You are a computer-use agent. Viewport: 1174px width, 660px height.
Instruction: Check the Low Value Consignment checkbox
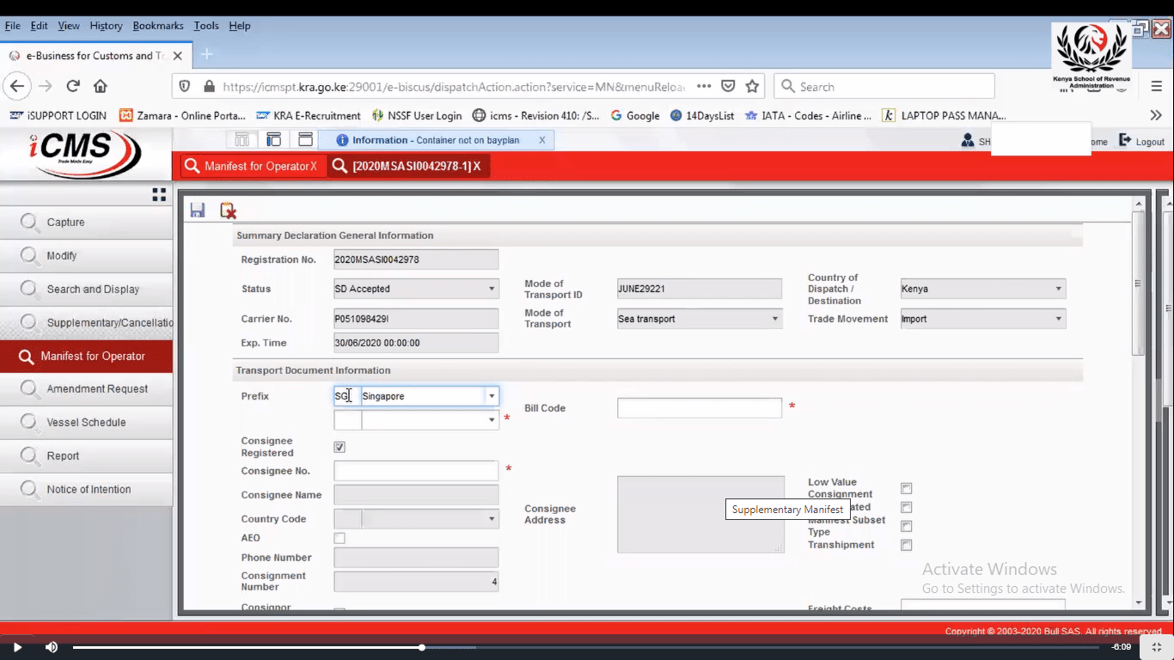click(906, 488)
